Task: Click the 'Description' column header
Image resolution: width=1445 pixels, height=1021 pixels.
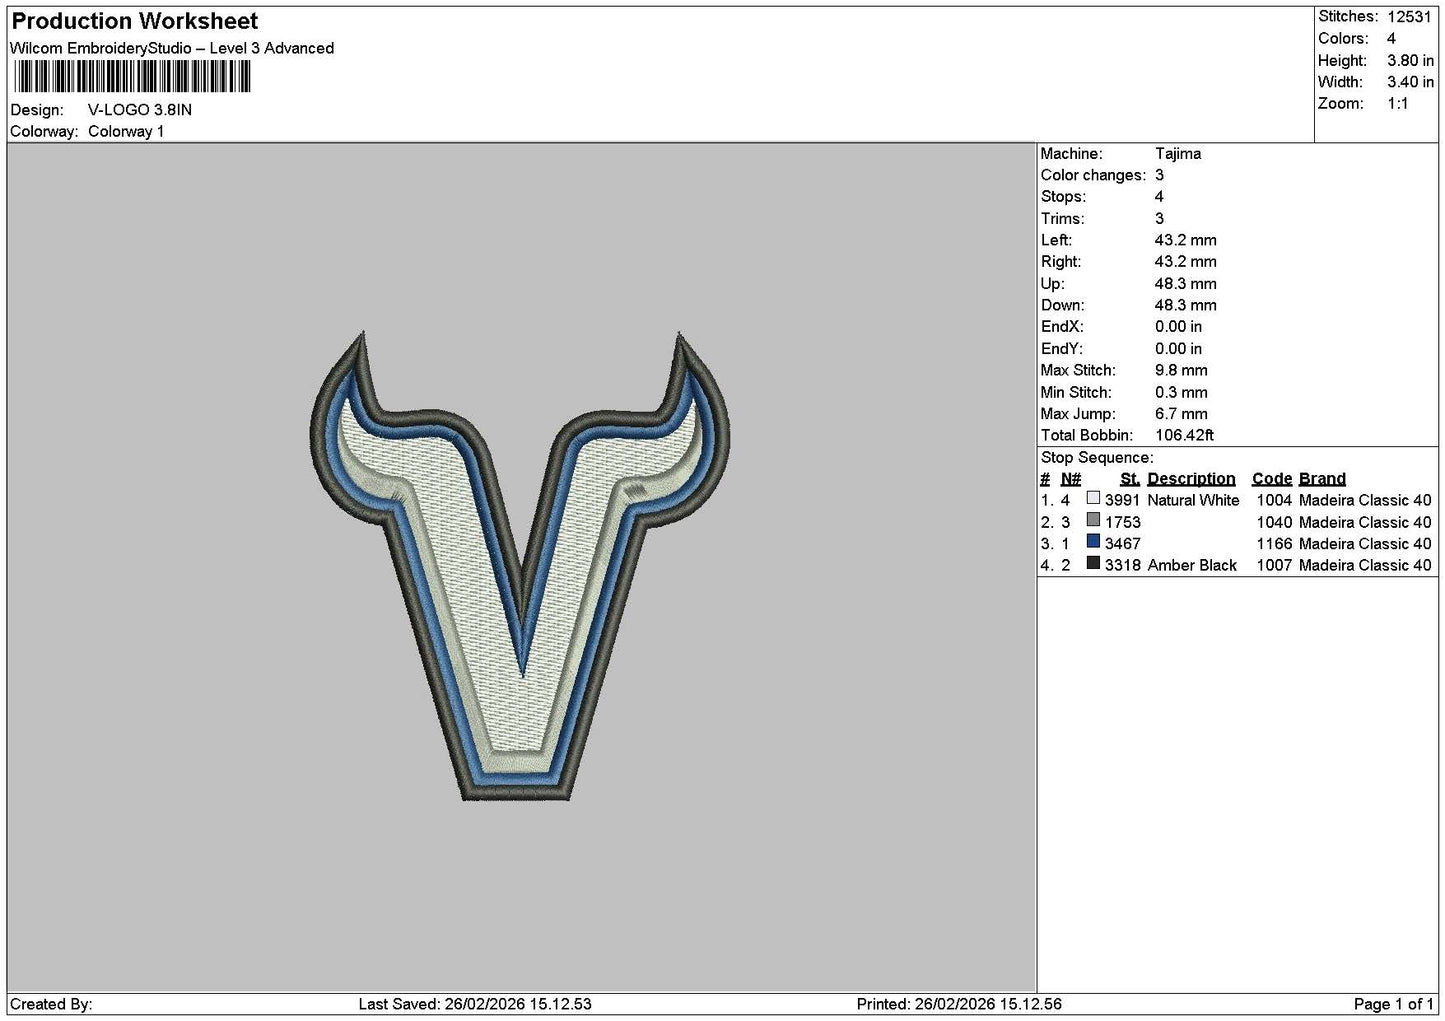Action: coord(1191,479)
